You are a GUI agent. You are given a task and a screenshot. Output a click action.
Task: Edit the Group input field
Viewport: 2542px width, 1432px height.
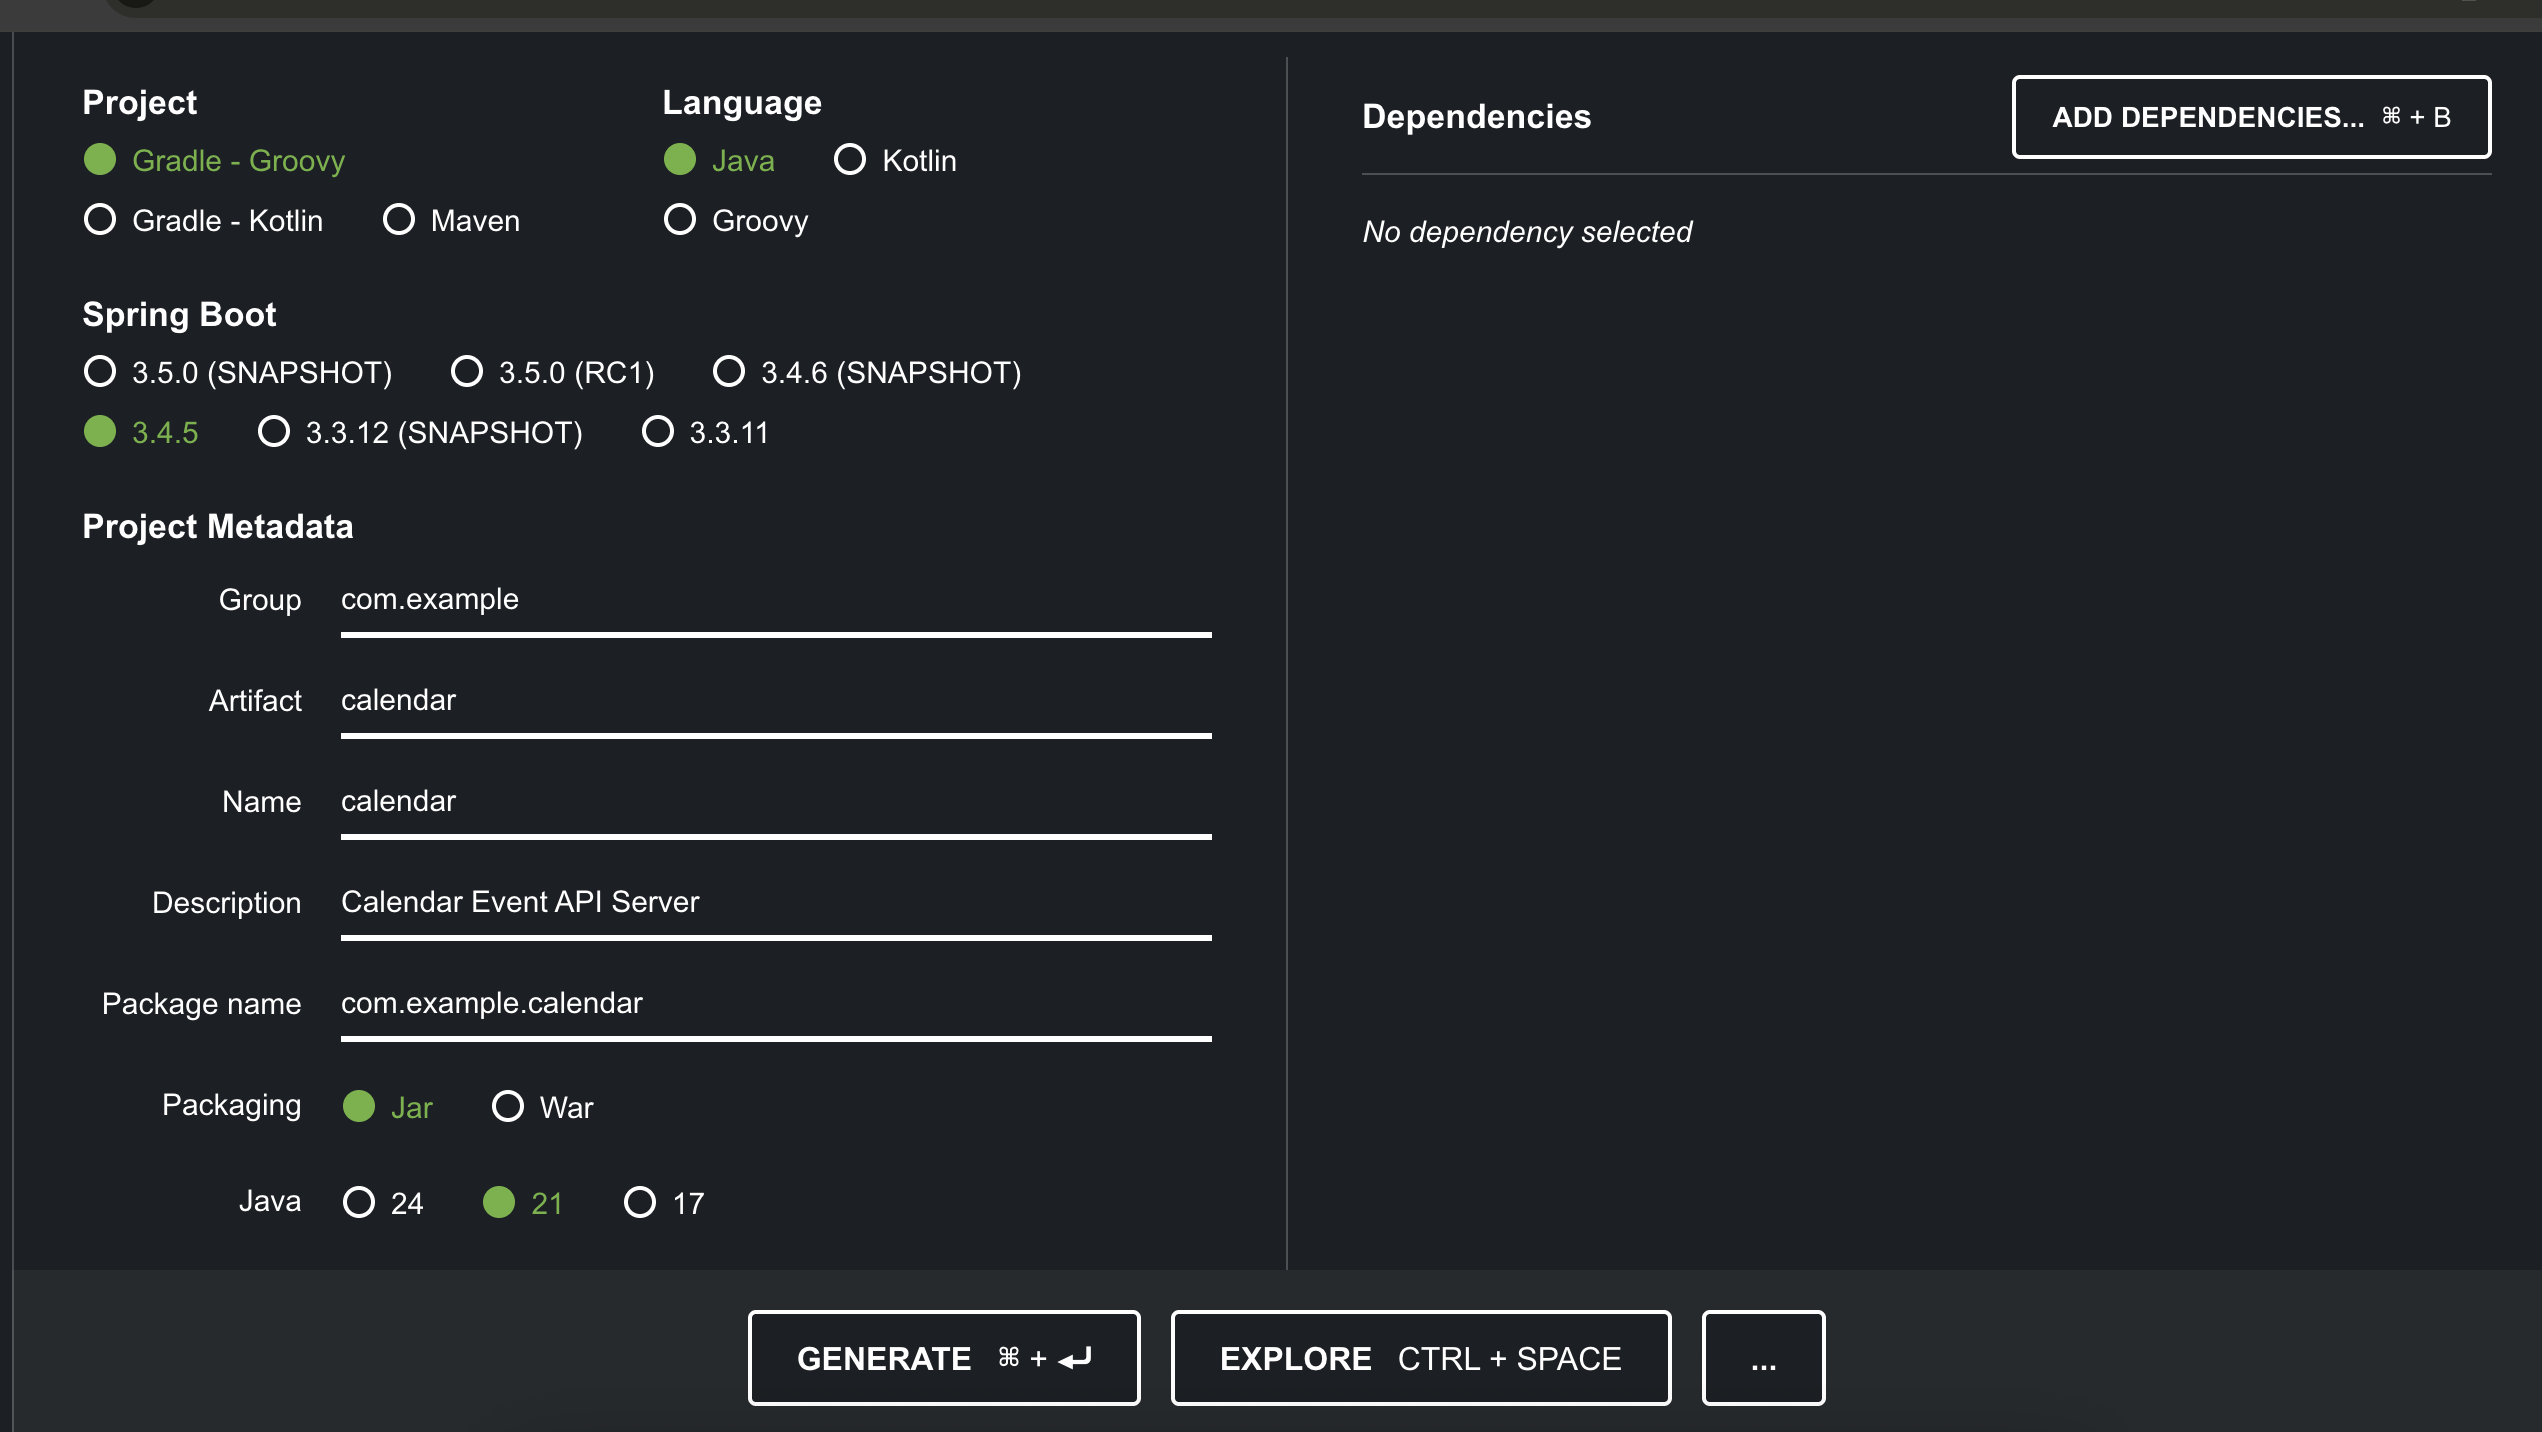coord(775,600)
